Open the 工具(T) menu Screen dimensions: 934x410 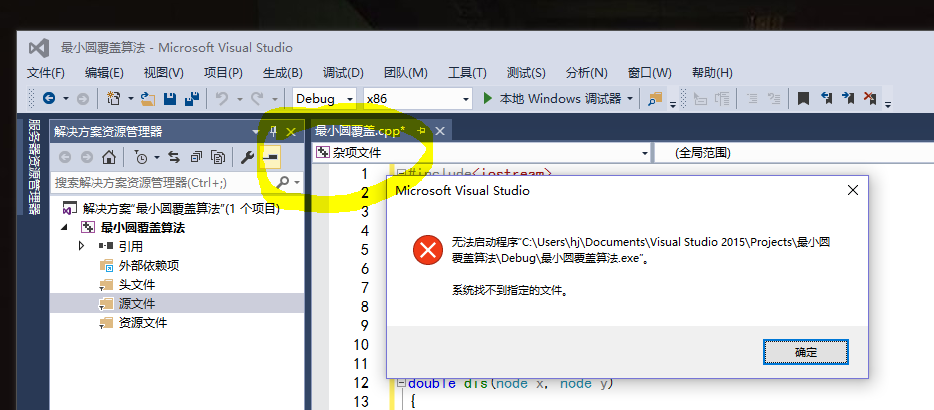click(467, 73)
